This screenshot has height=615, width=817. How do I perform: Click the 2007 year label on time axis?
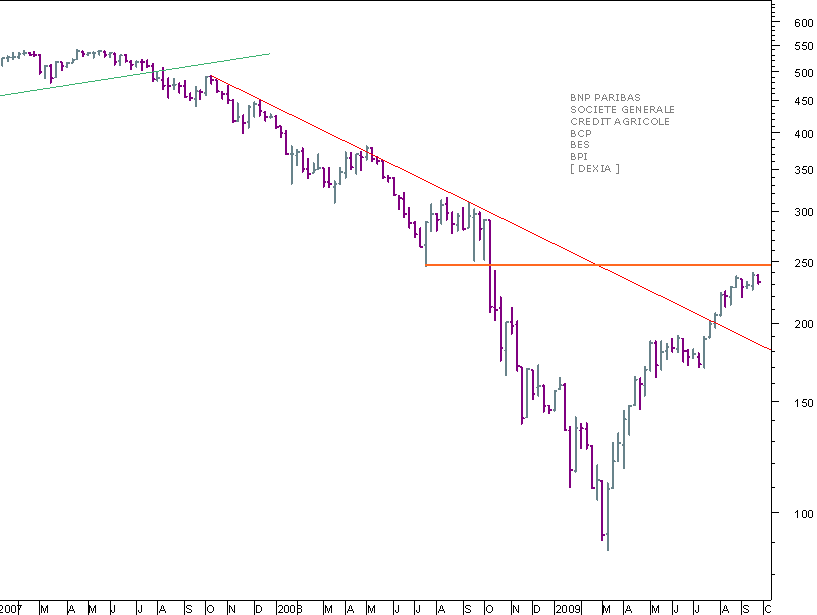coord(11,609)
